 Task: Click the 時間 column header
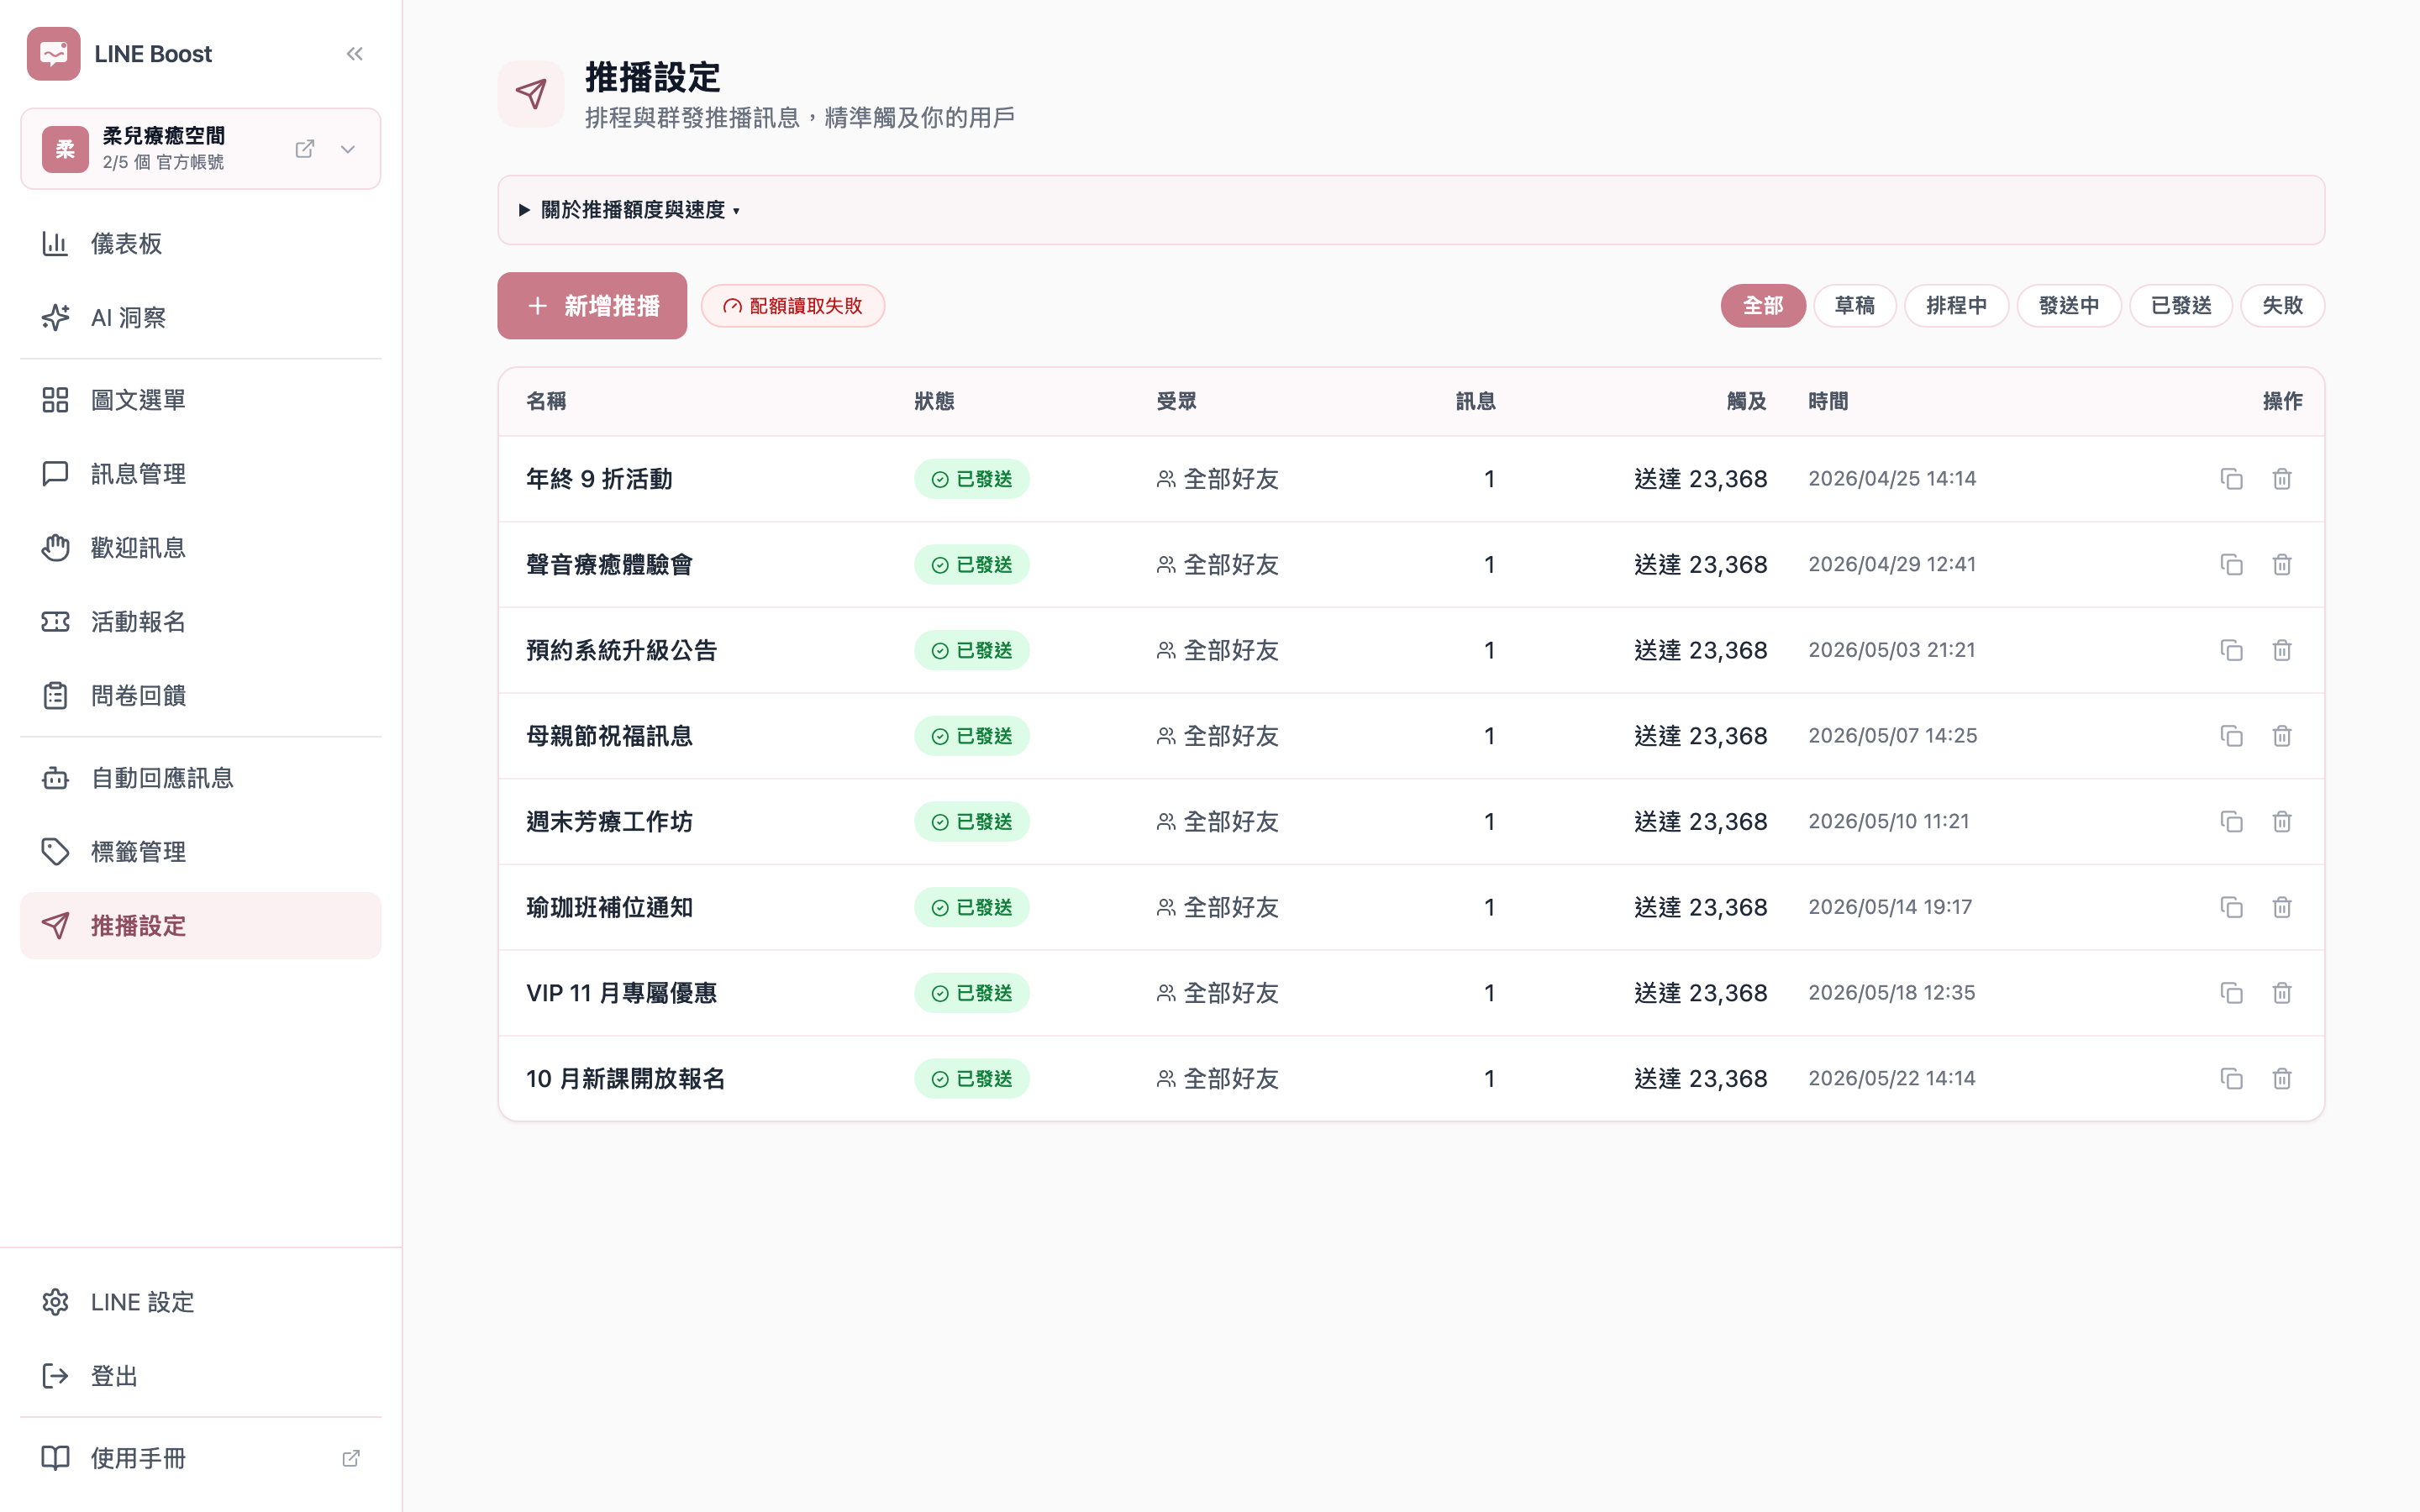pyautogui.click(x=1828, y=401)
